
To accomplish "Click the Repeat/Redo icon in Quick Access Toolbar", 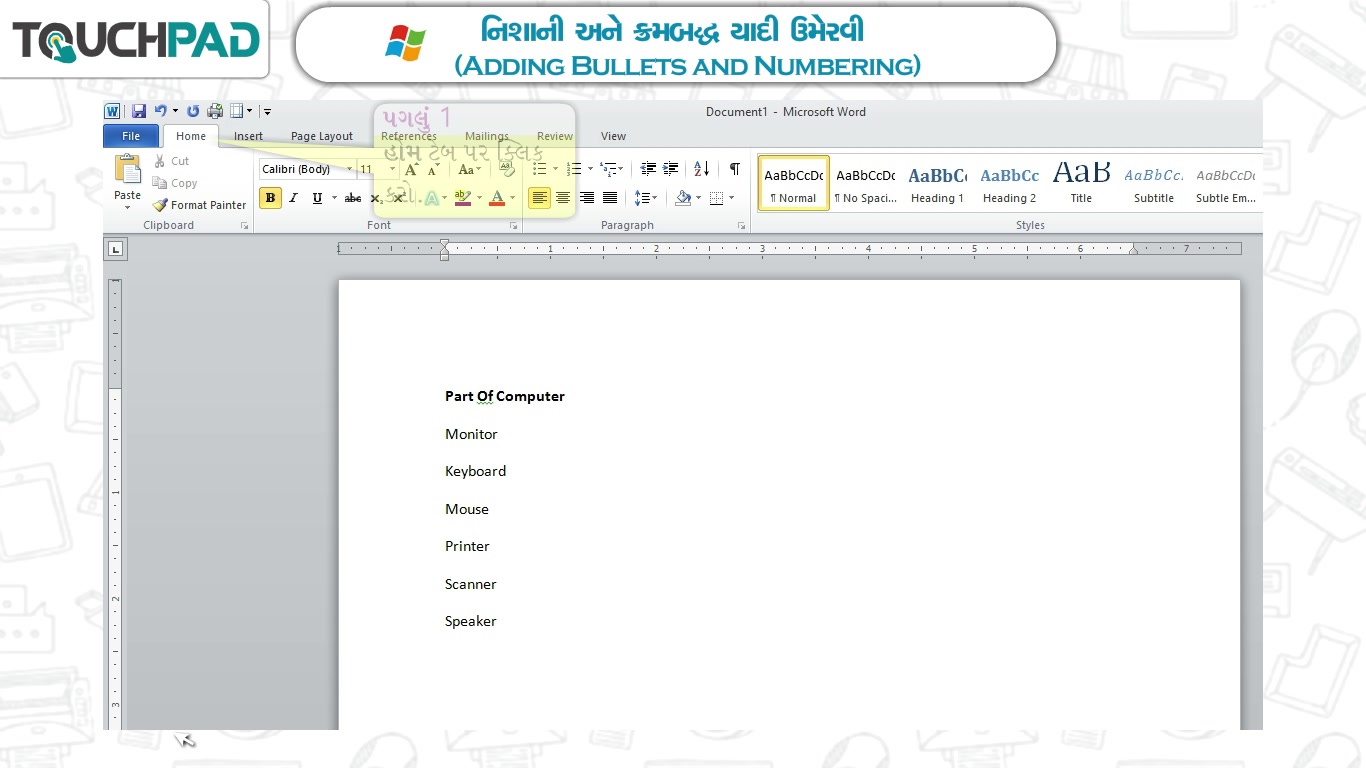I will pyautogui.click(x=193, y=111).
